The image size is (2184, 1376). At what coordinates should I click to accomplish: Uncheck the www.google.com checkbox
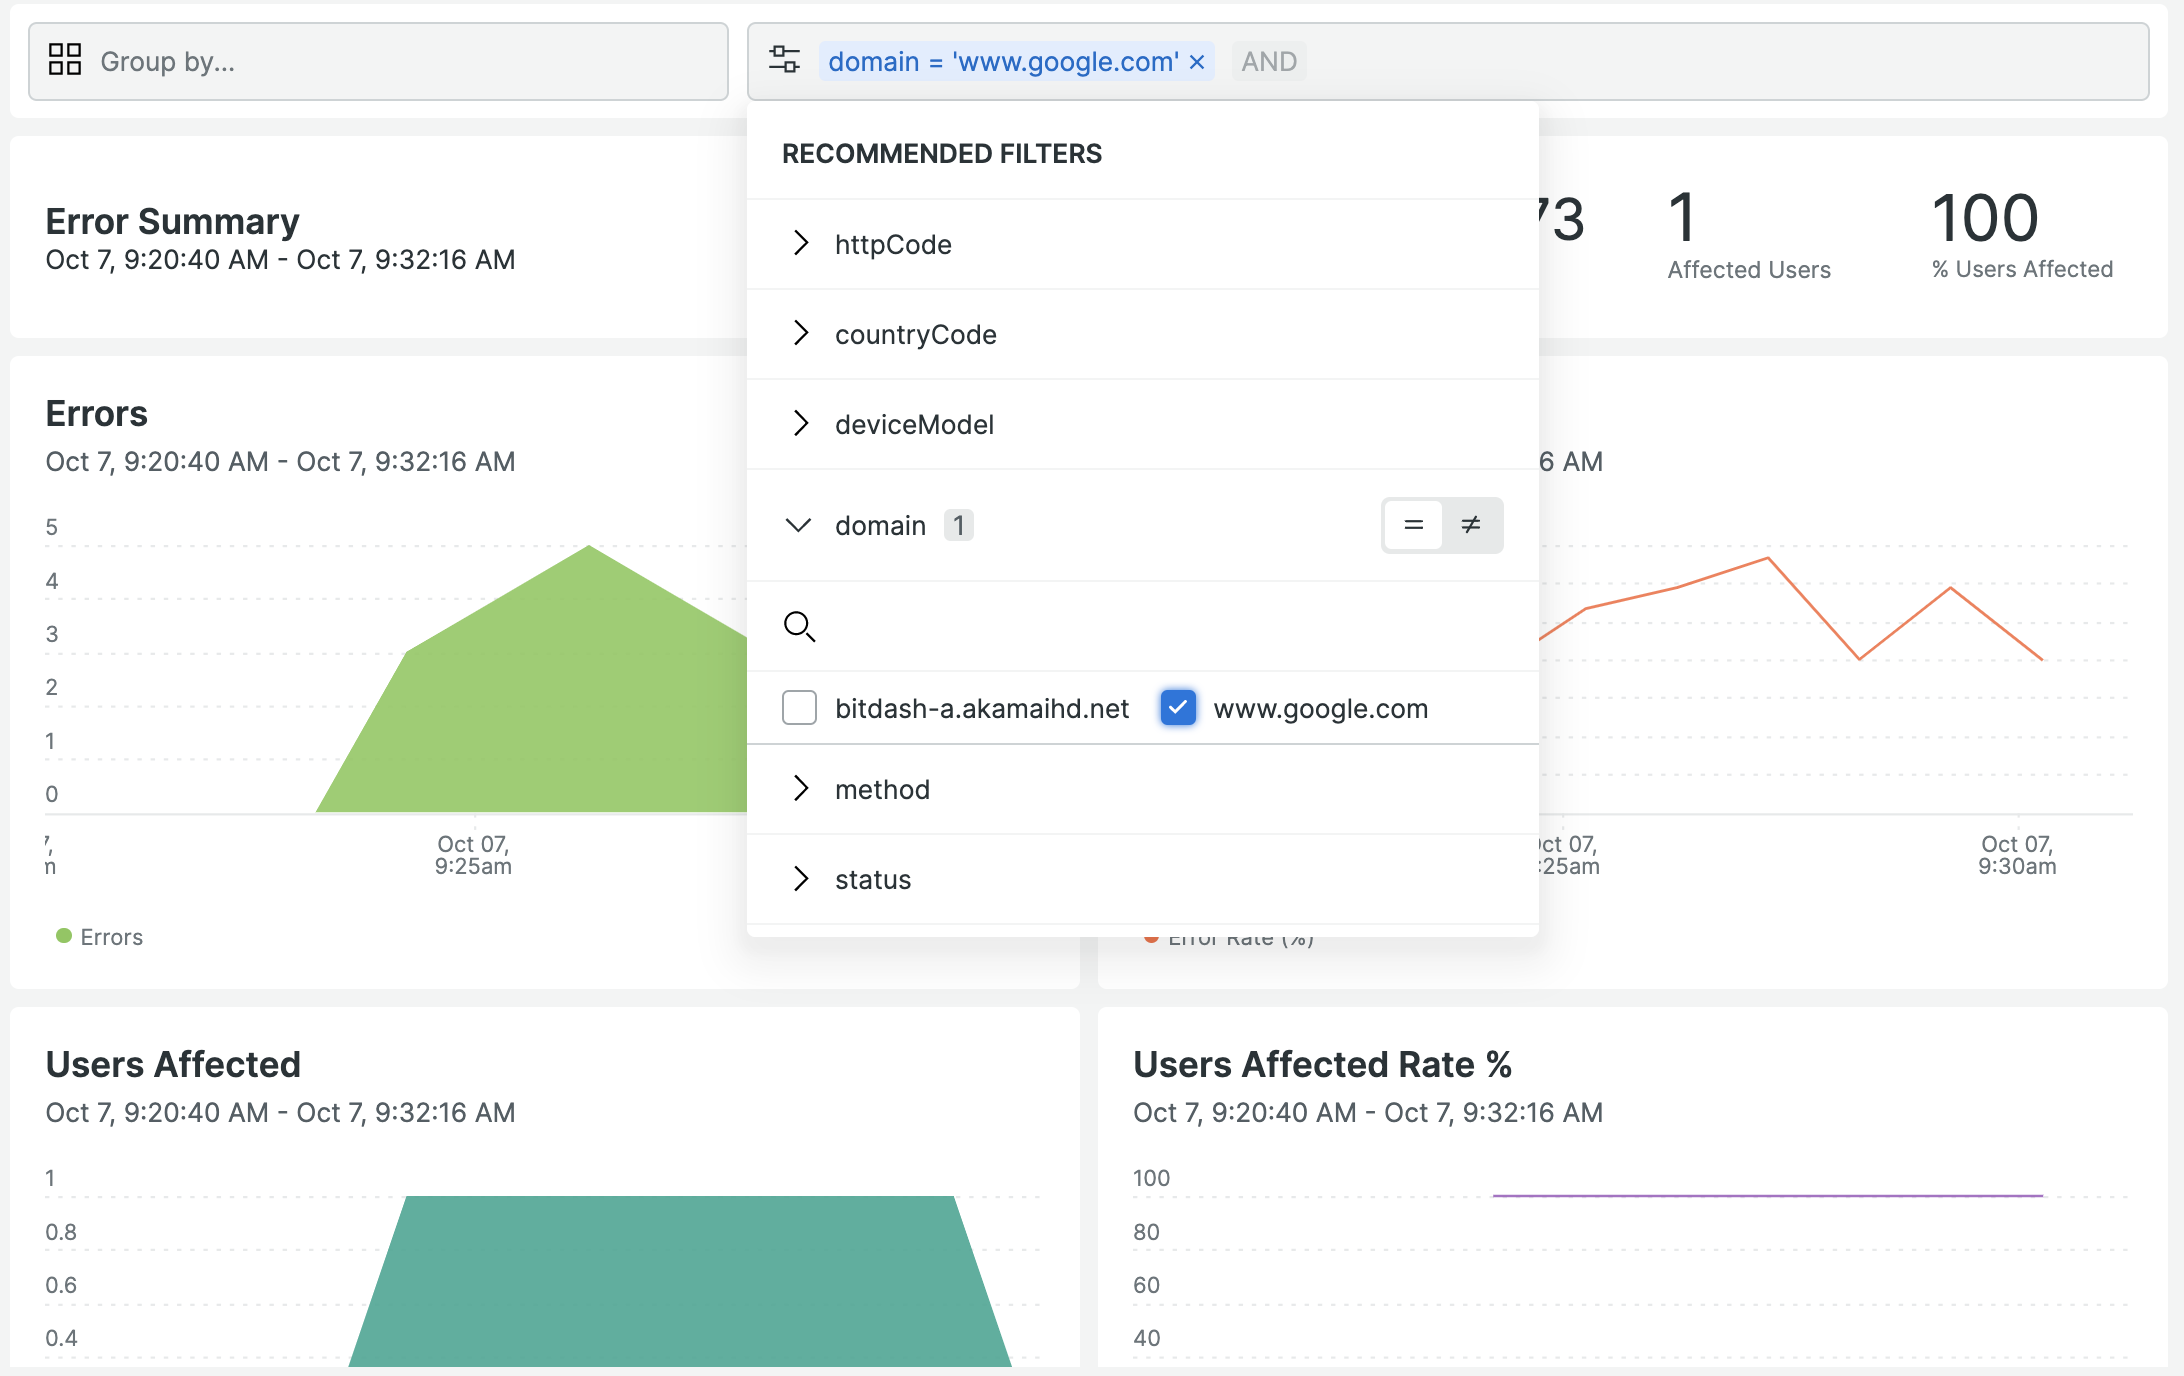(1177, 707)
